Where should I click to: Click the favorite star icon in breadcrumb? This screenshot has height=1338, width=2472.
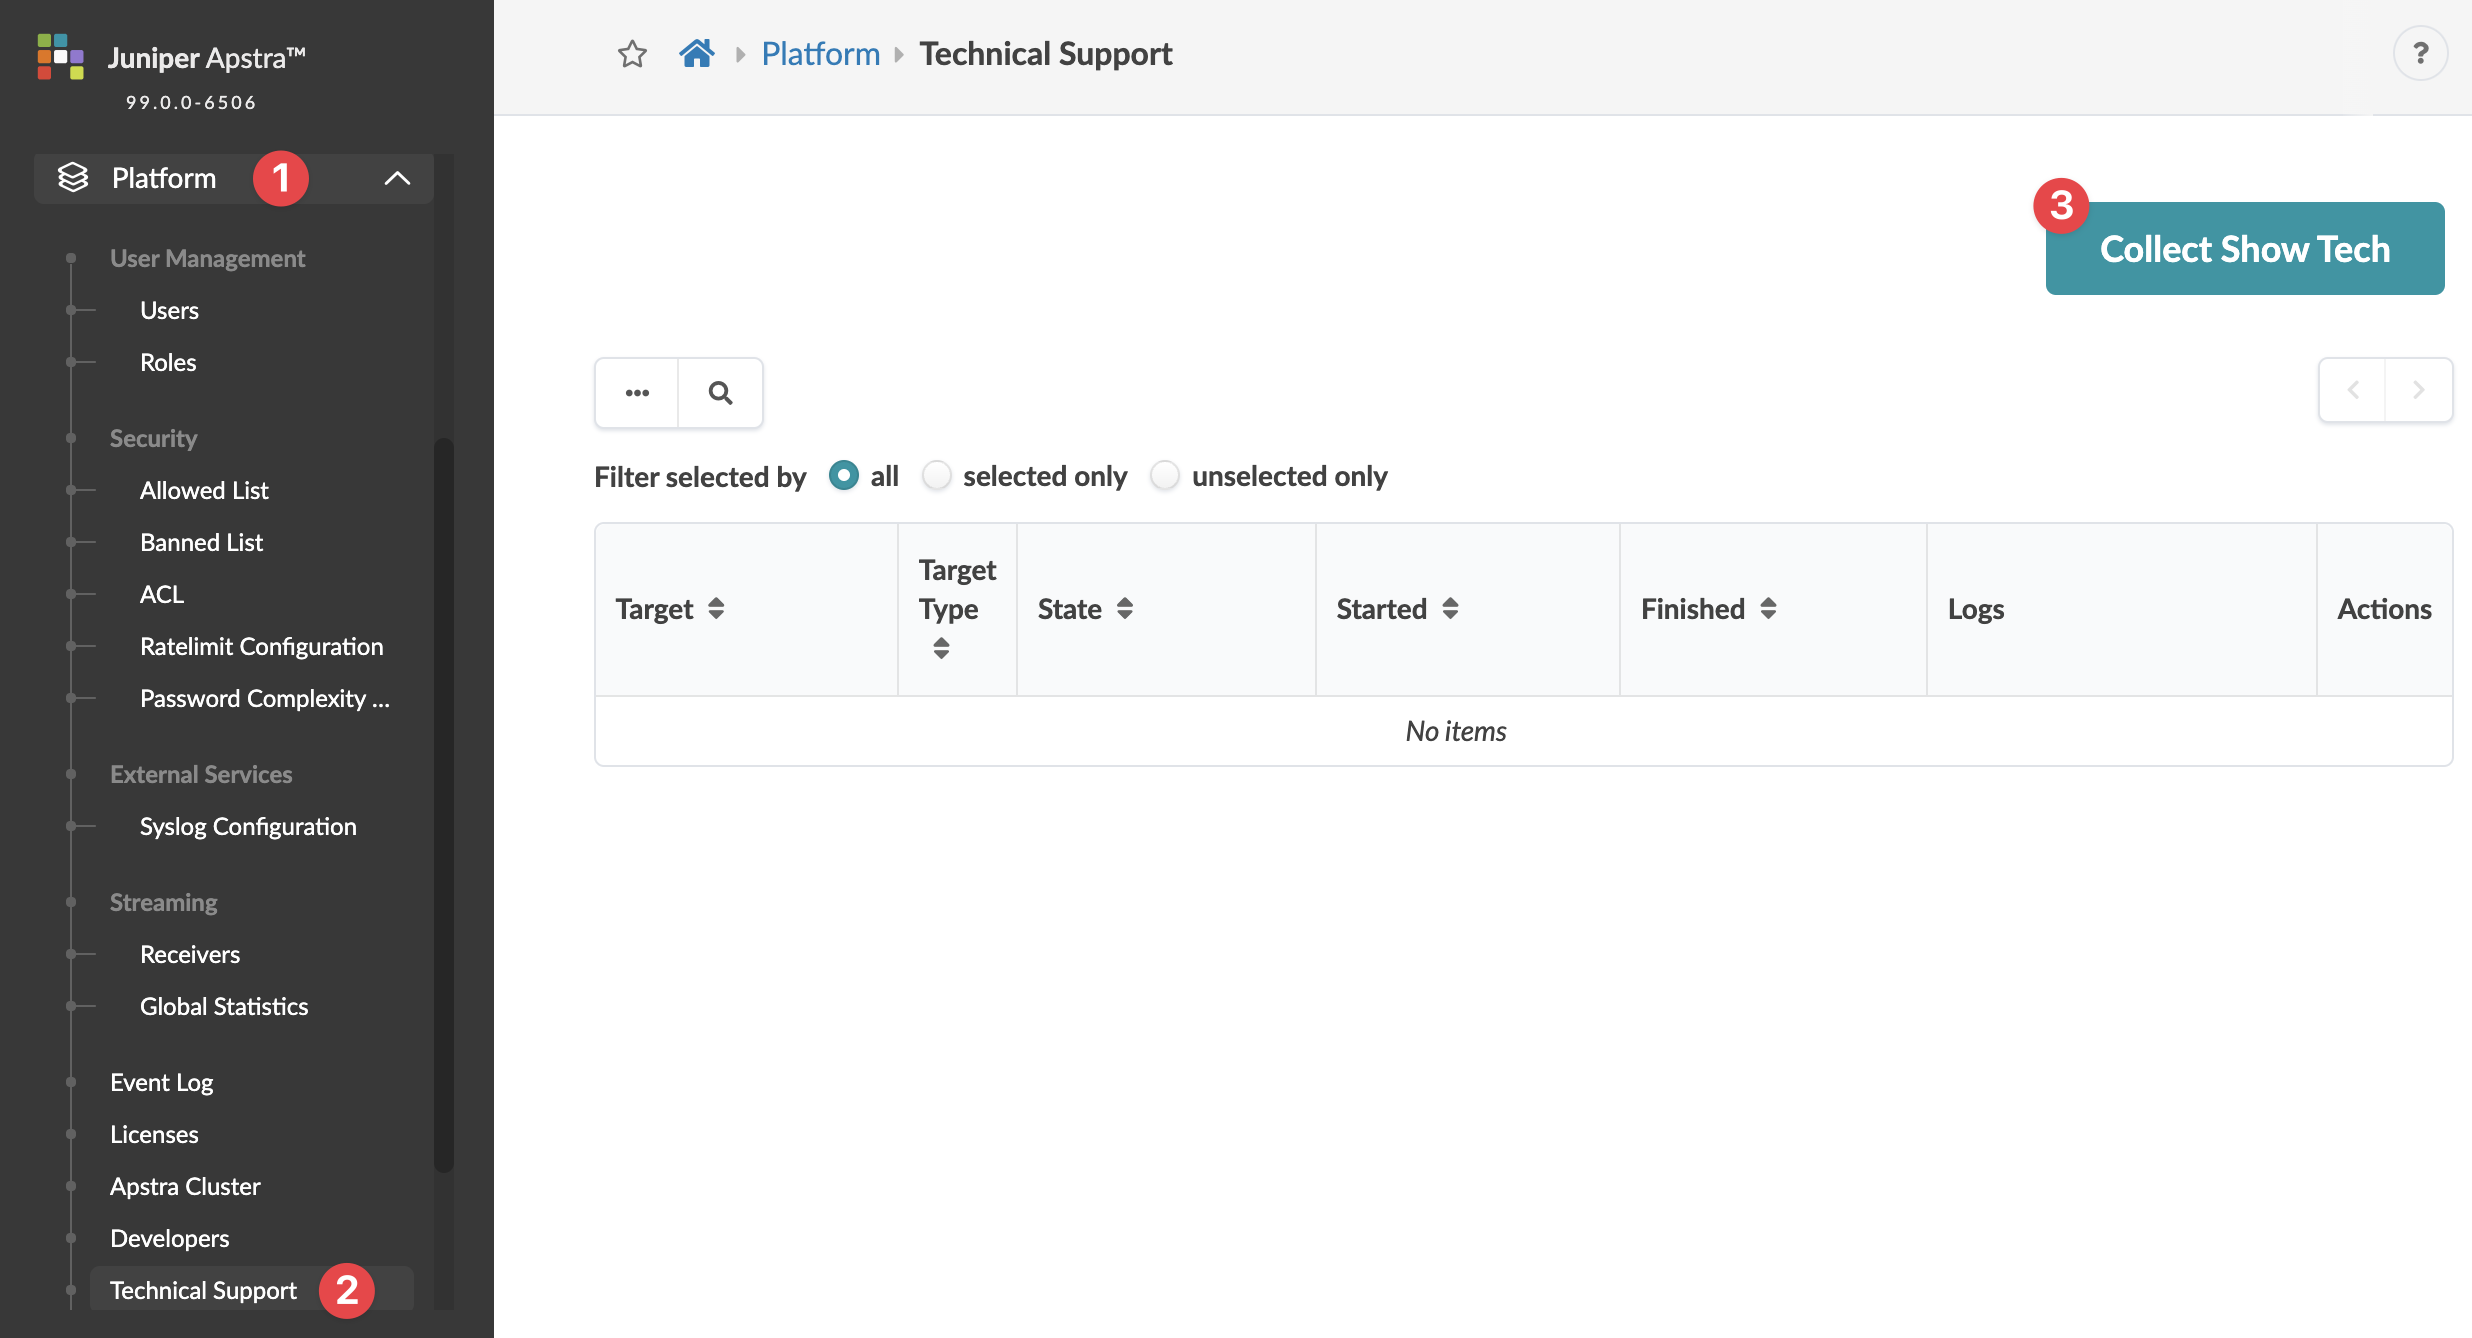point(632,54)
